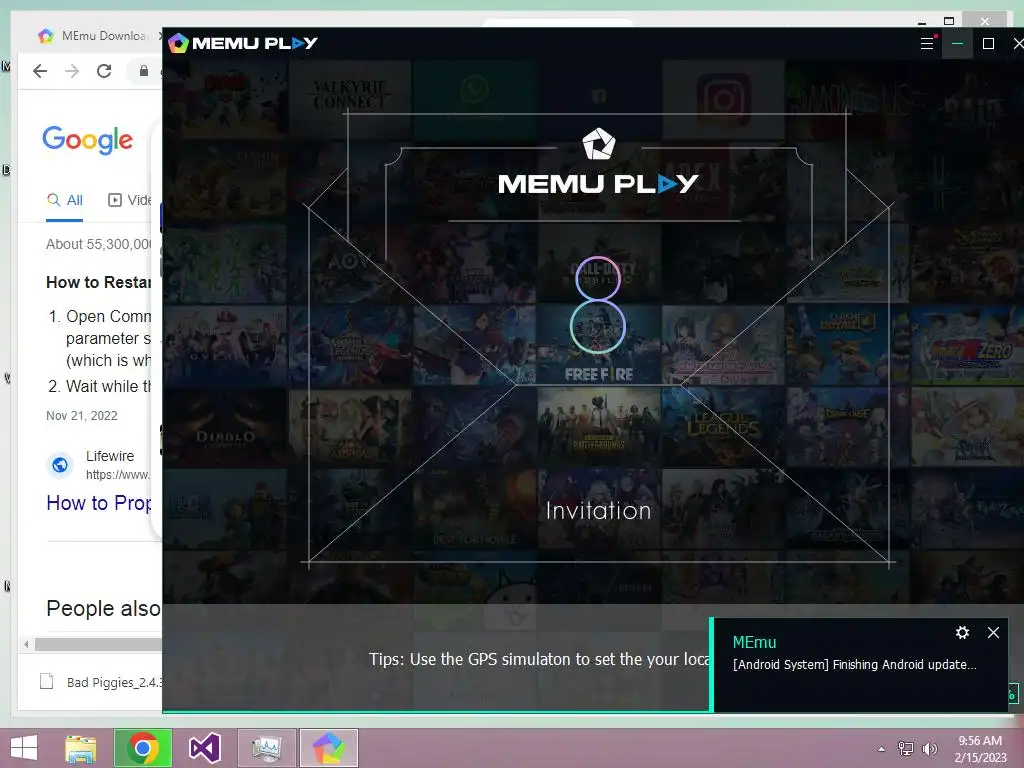Open the Google logo homepage

click(88, 140)
